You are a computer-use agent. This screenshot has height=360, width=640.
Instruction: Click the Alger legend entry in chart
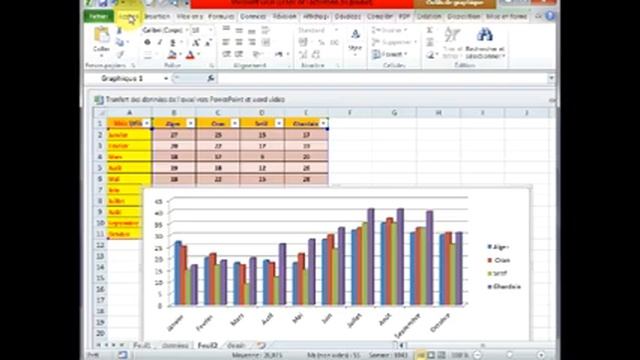click(x=498, y=247)
